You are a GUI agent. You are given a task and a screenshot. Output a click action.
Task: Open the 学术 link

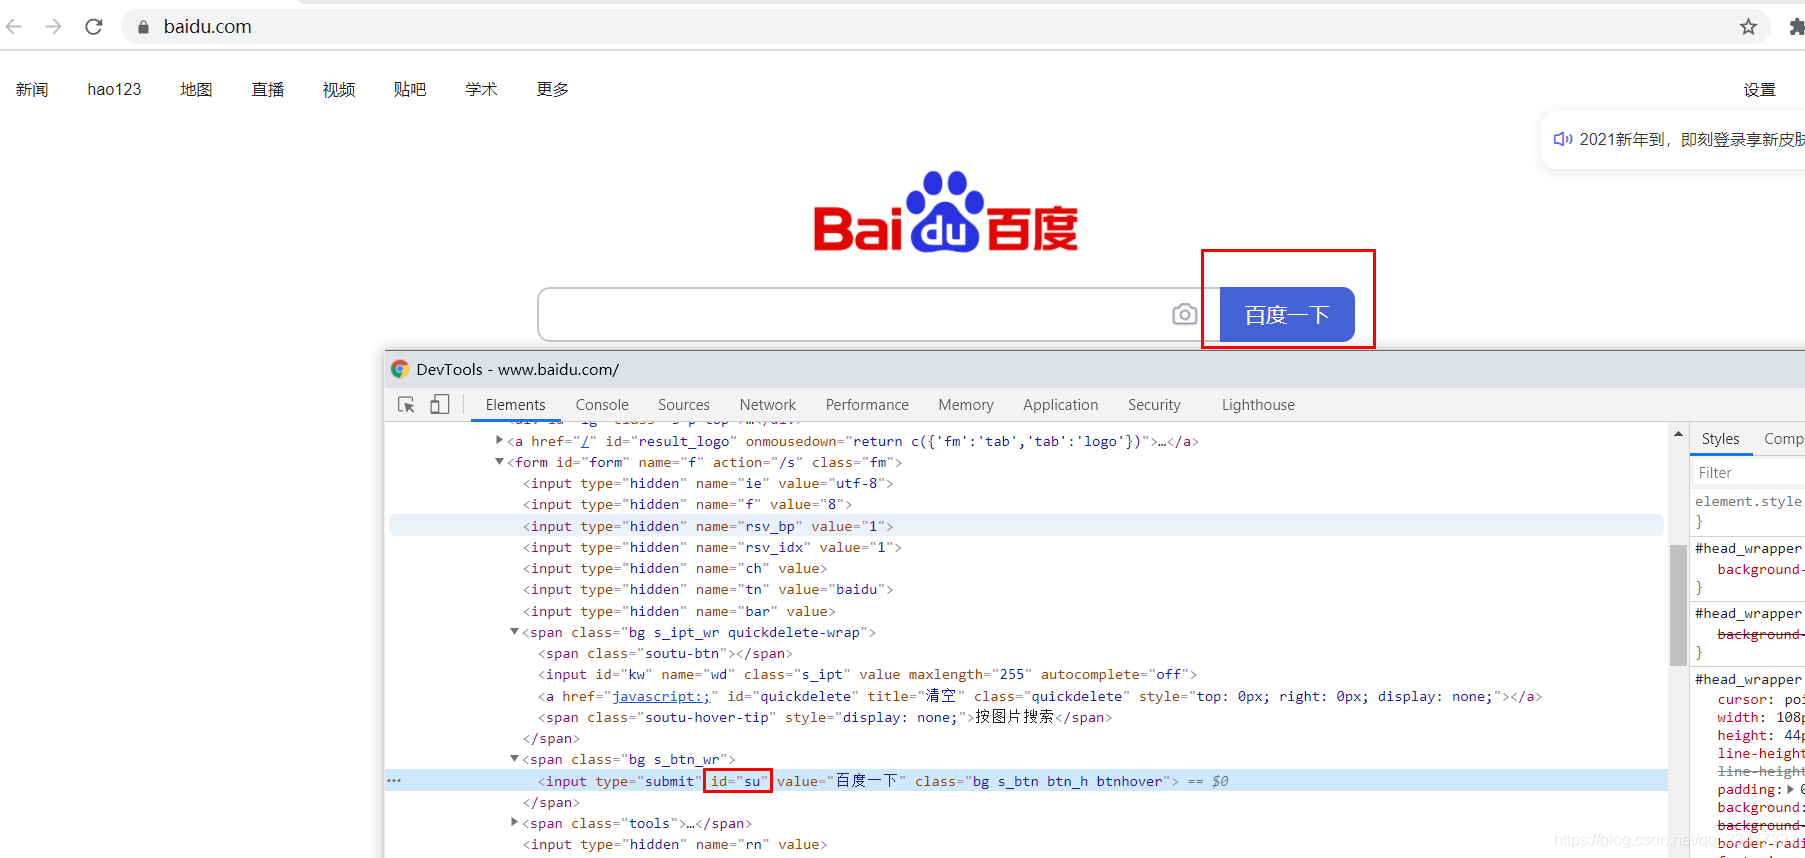tap(481, 90)
